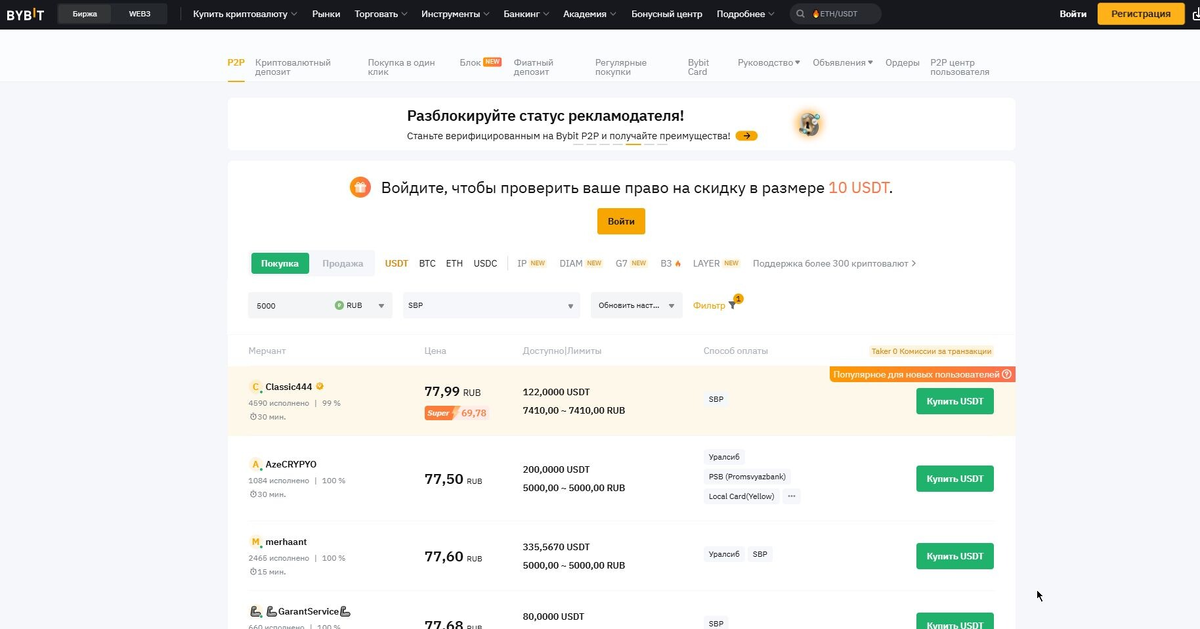Viewport: 1200px width, 629px height.
Task: Buy USDT from Classic444
Action: [x=955, y=401]
